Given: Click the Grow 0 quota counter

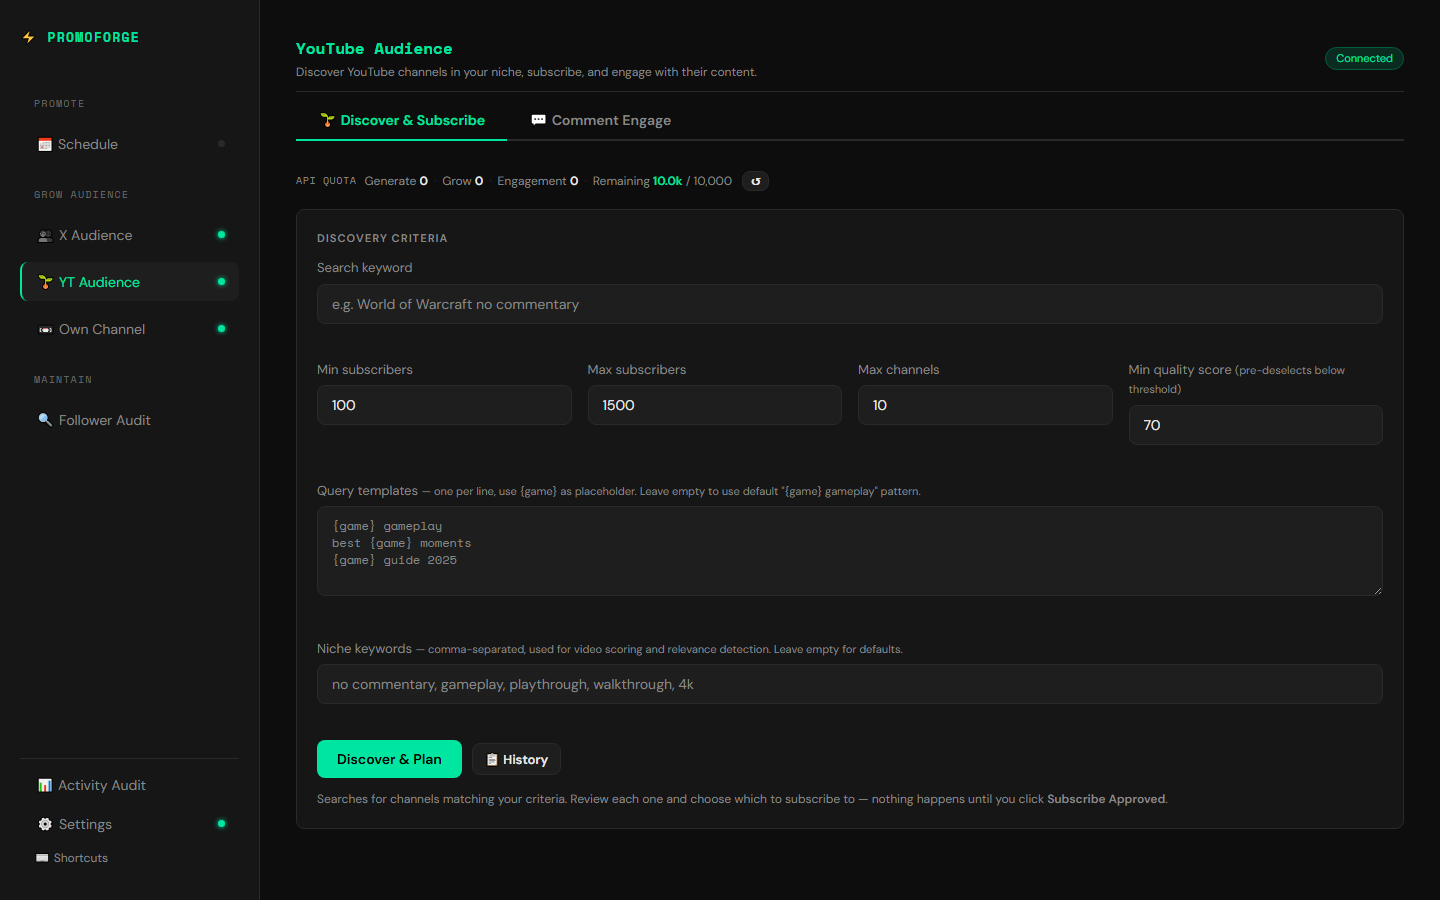Looking at the screenshot, I should click(x=463, y=181).
